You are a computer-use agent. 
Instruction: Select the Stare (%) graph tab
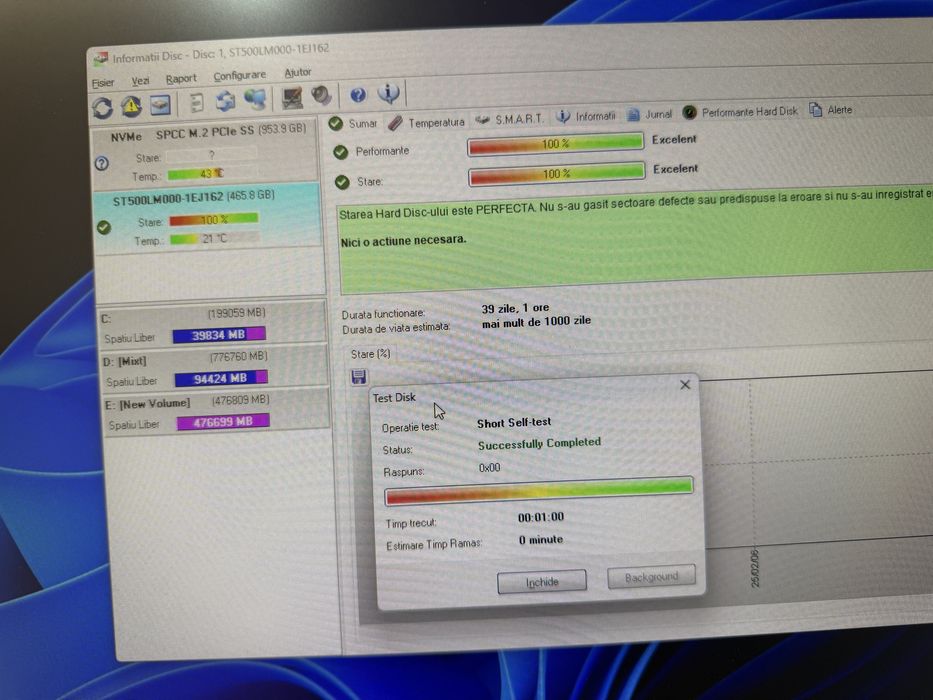(370, 354)
